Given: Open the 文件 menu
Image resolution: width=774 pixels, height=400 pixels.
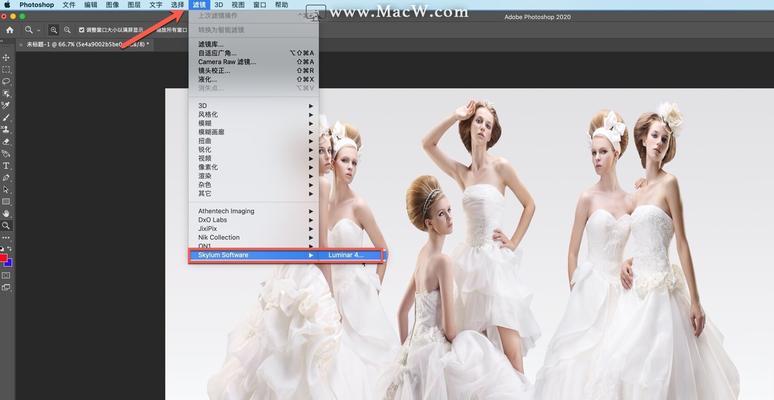Looking at the screenshot, I should click(69, 5).
